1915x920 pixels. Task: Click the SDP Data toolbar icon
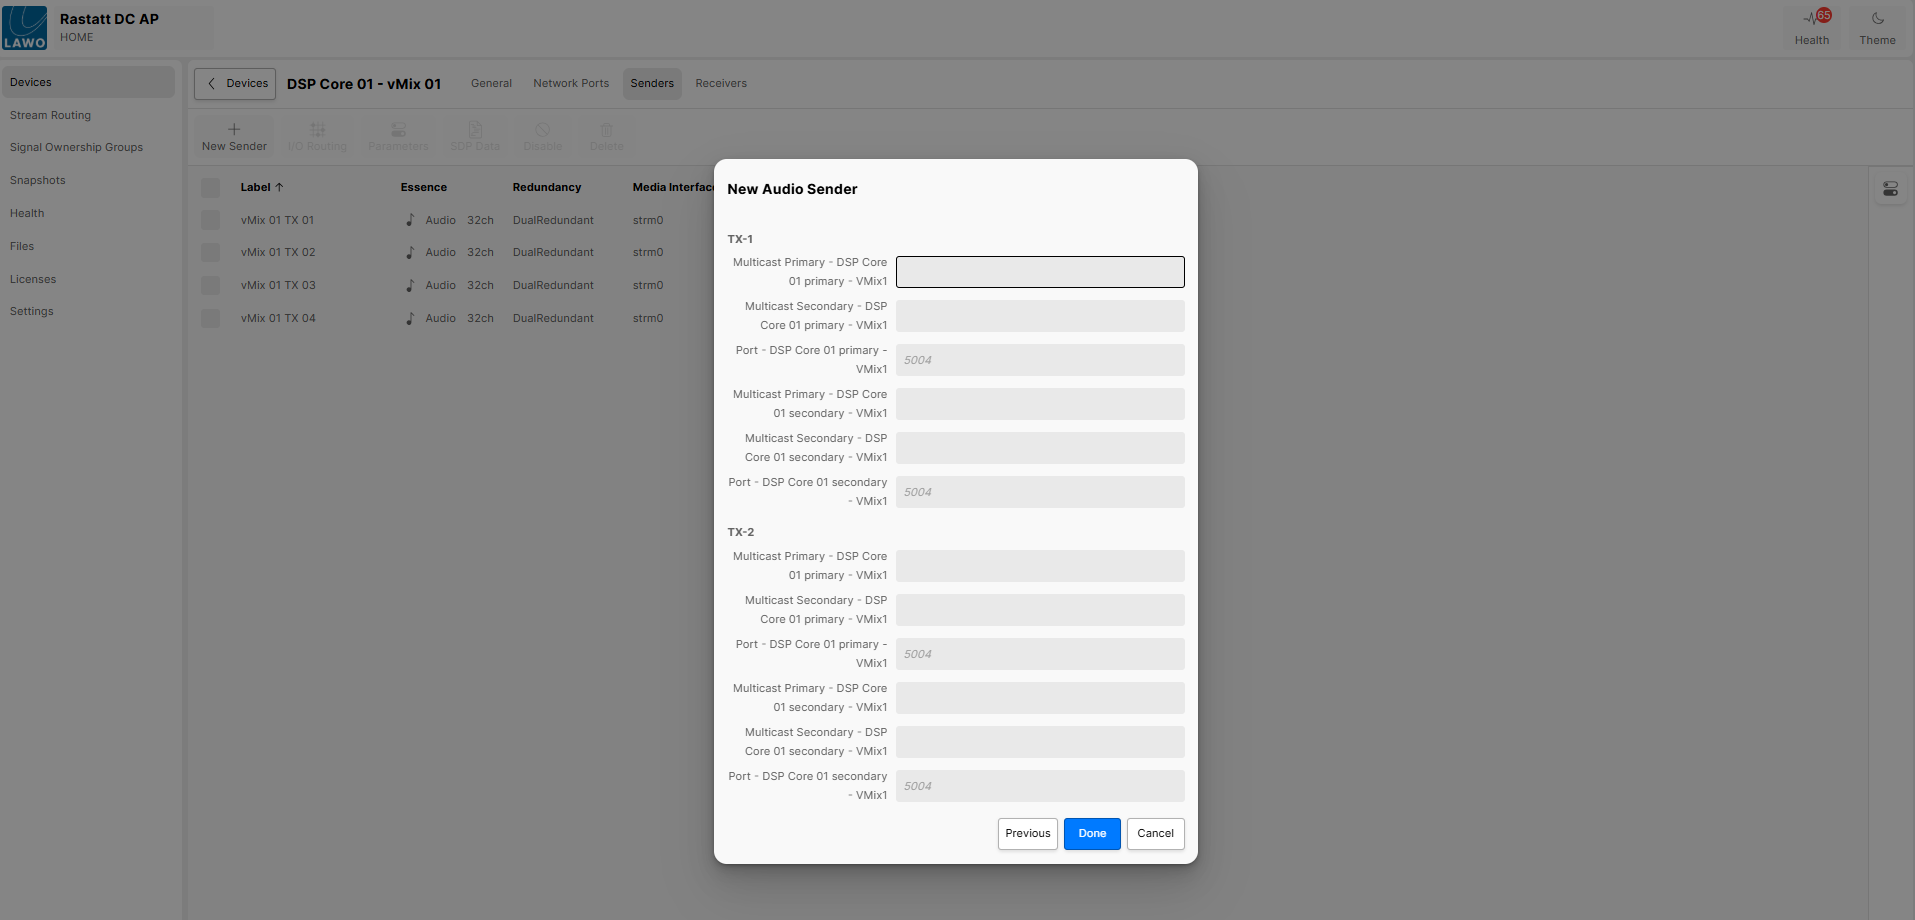point(475,130)
